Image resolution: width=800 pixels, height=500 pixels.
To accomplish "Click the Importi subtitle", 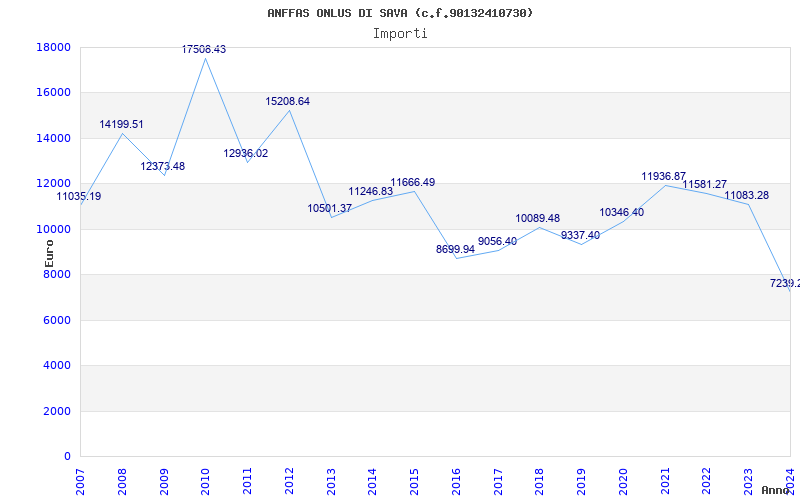I will (x=400, y=34).
